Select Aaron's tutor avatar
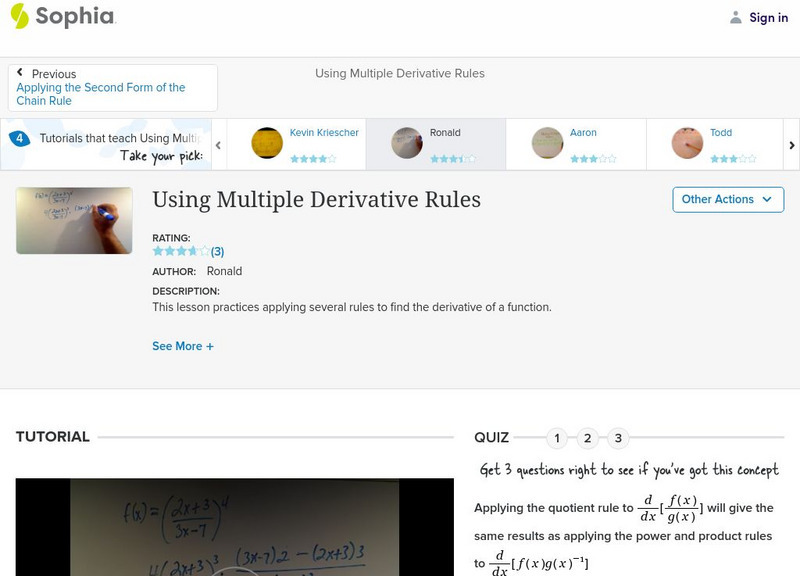The height and width of the screenshot is (576, 800). 546,142
